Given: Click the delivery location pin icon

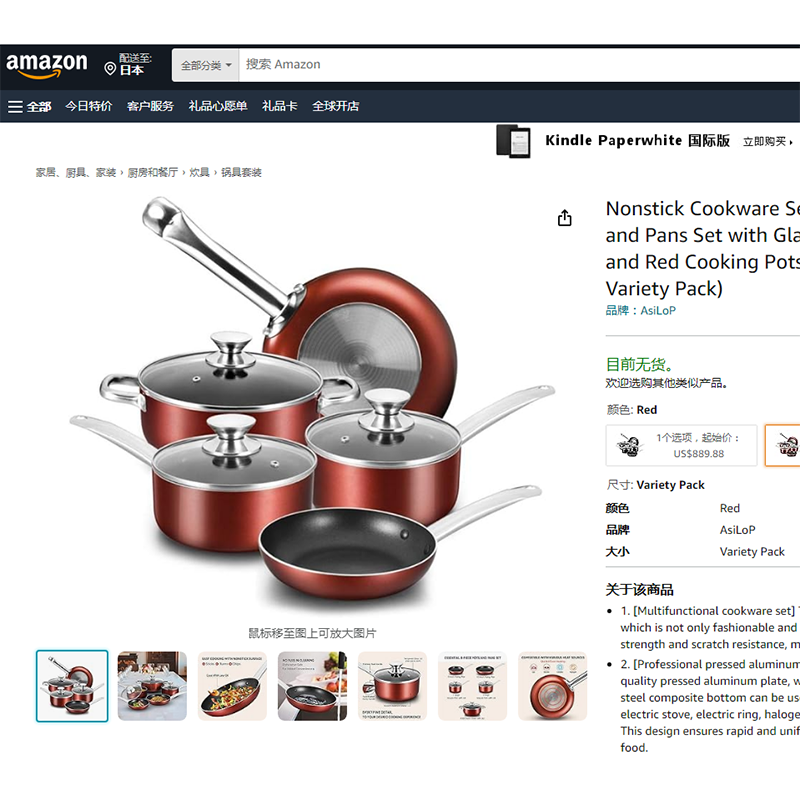Looking at the screenshot, I should 110,68.
